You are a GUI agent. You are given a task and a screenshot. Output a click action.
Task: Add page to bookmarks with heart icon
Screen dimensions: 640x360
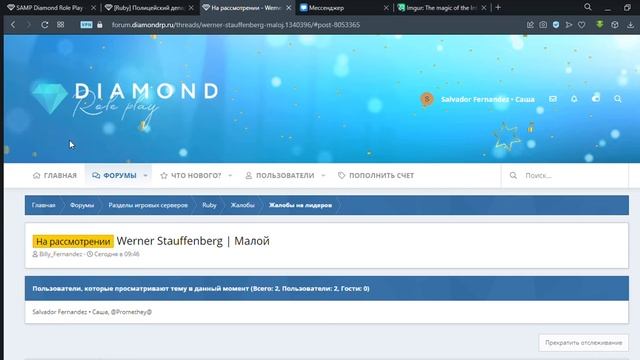[582, 25]
